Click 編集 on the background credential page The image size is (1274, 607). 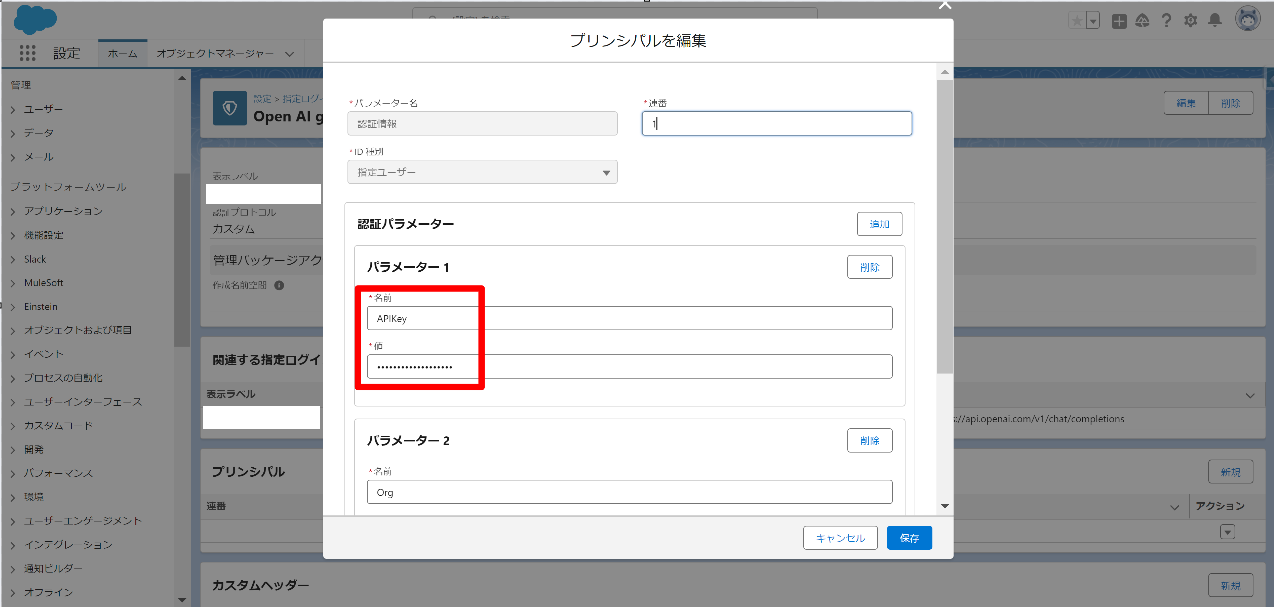(1186, 103)
